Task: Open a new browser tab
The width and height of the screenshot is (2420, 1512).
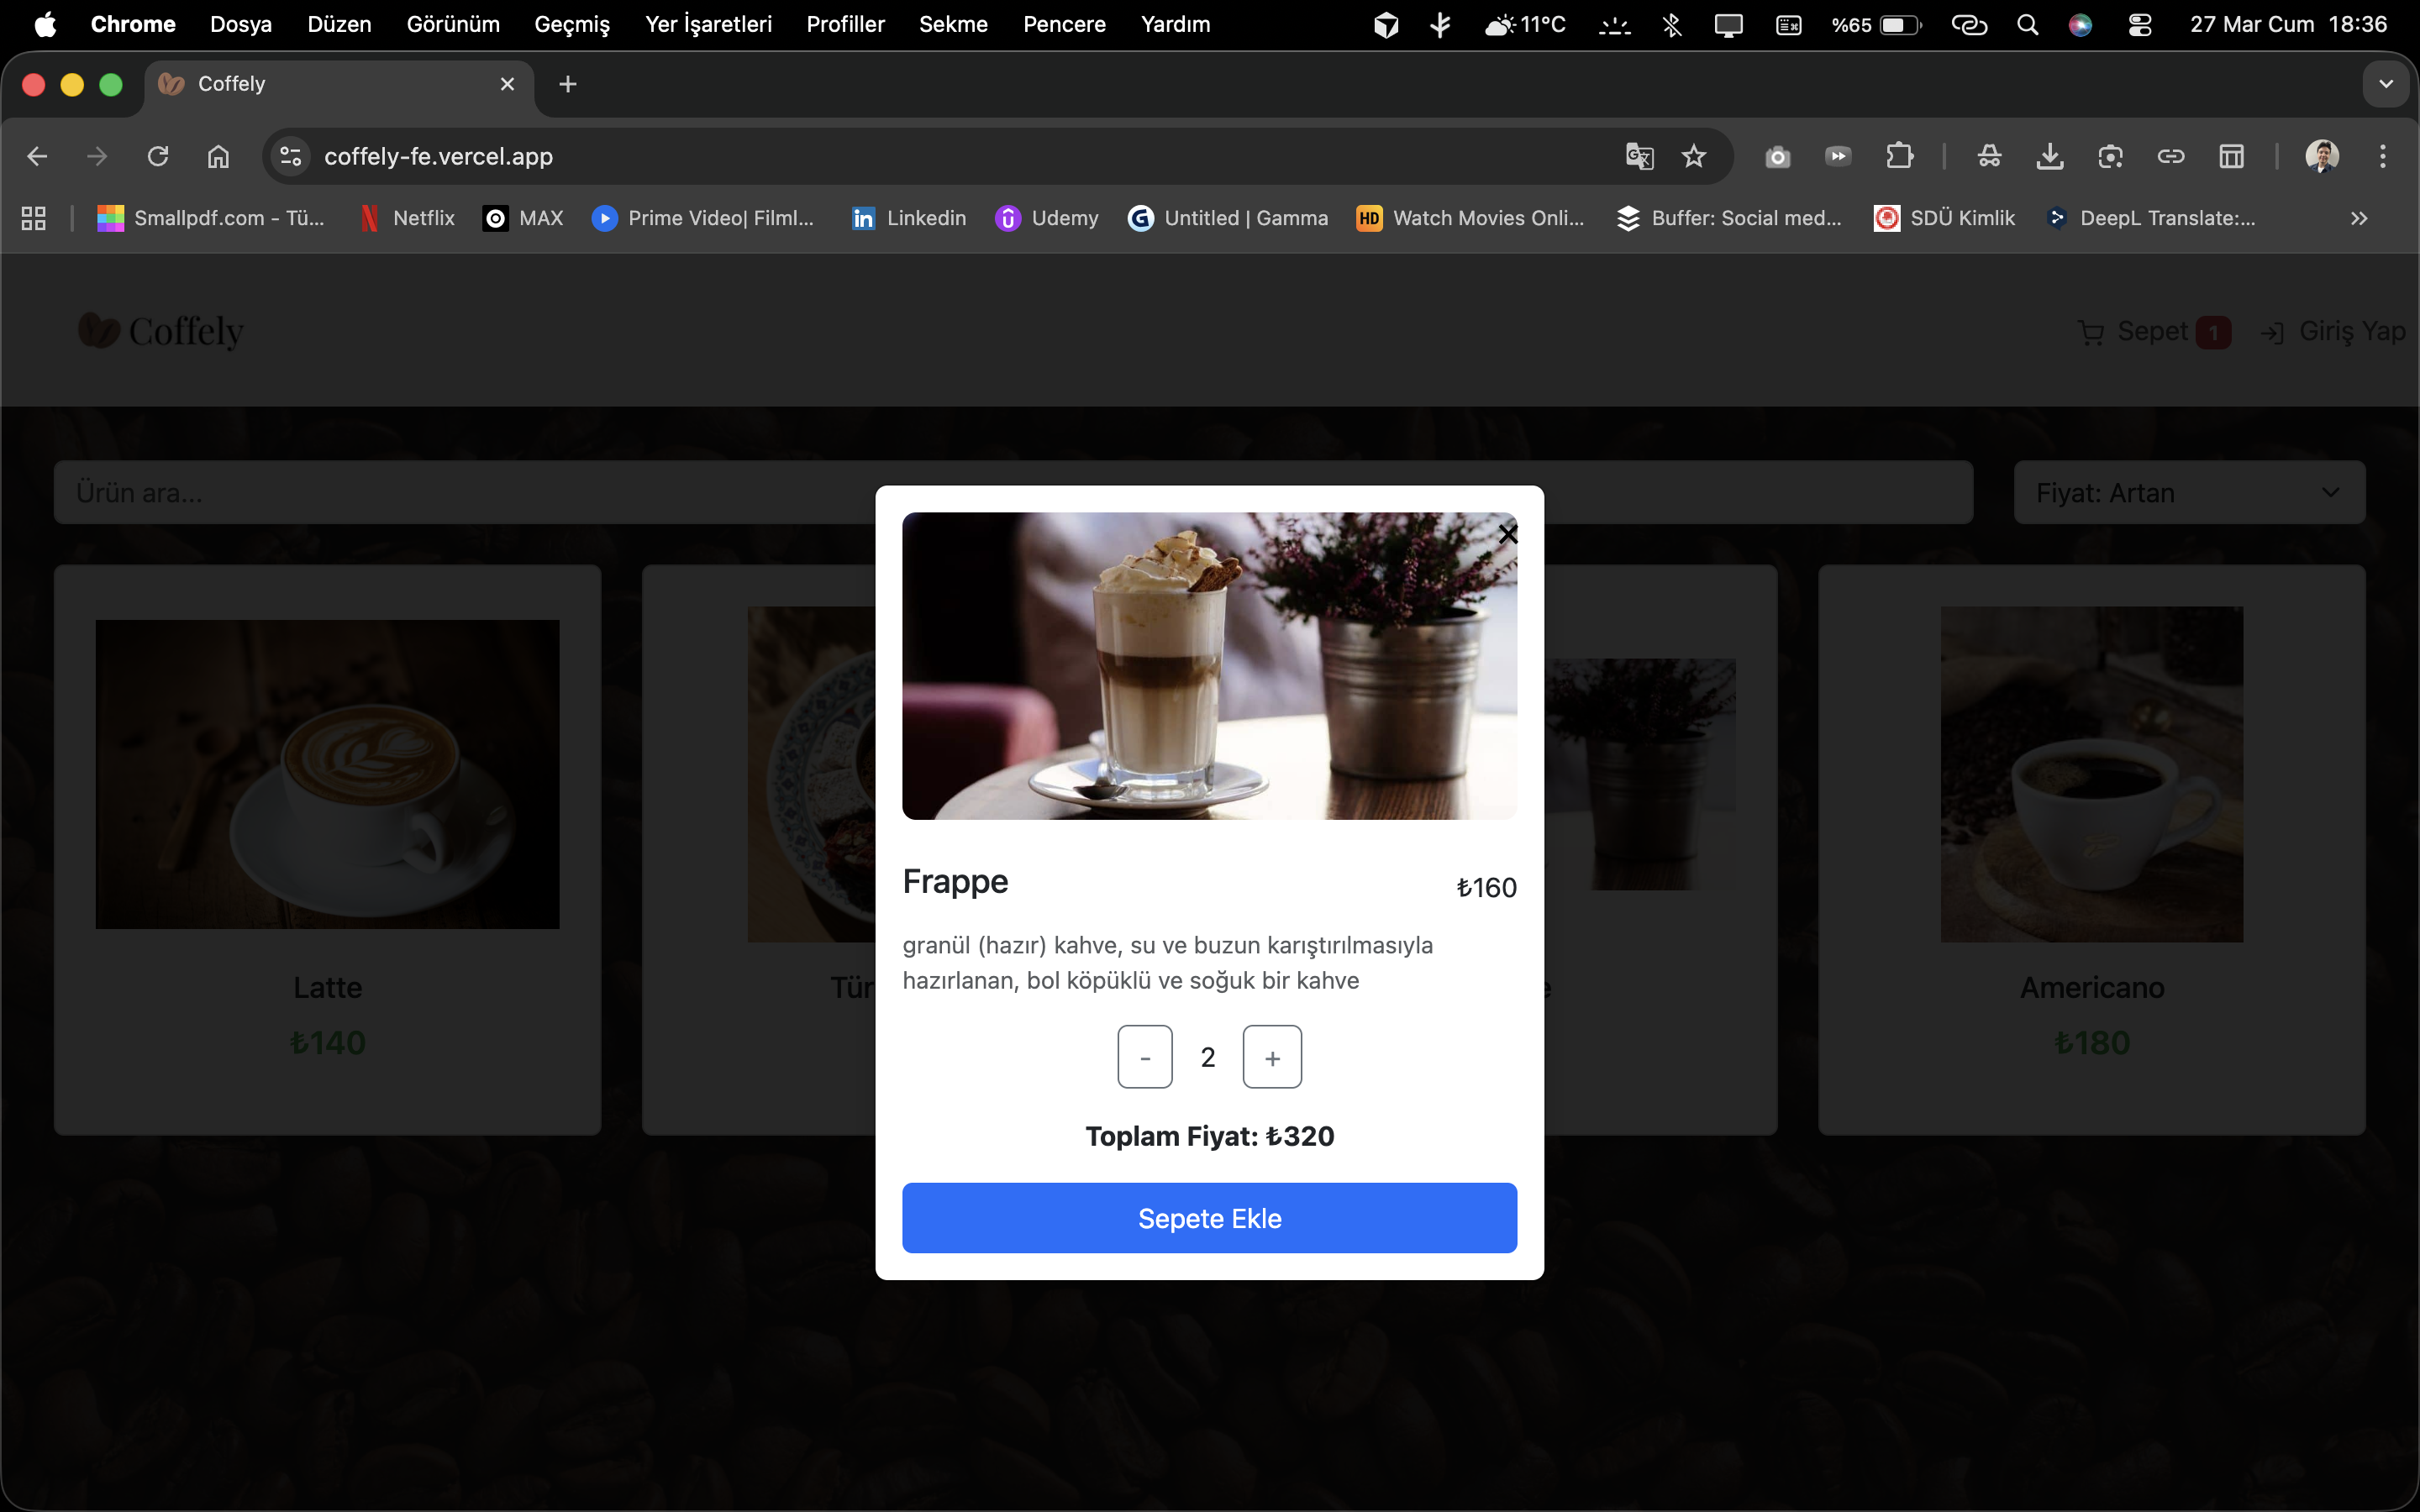Action: coord(568,85)
